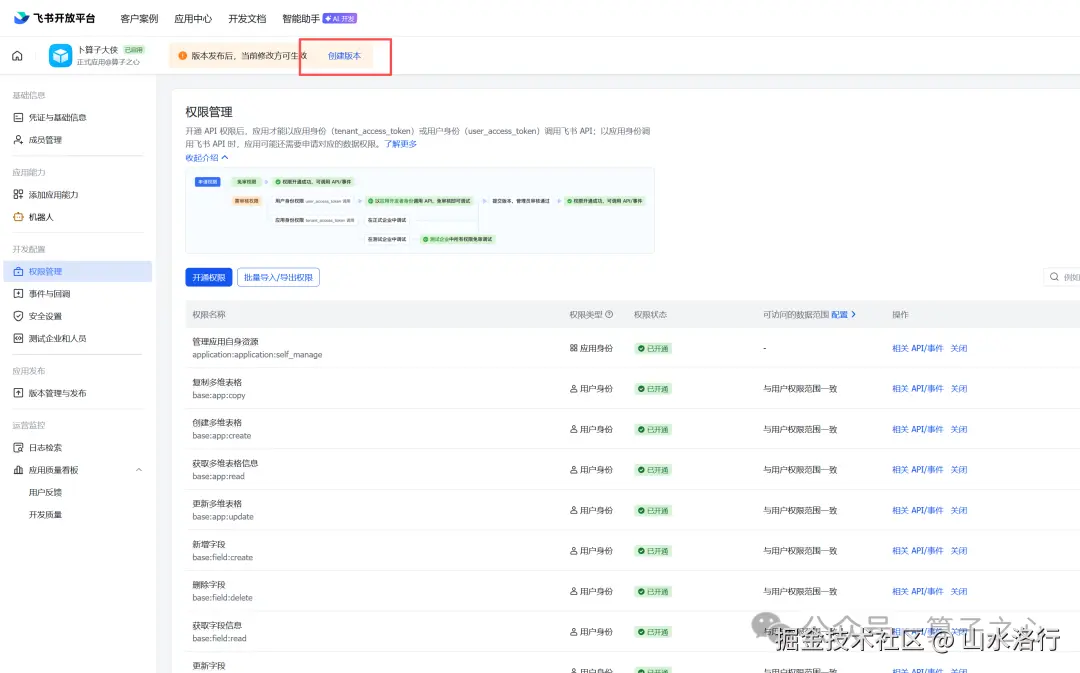Screen dimensions: 1080x673
Task: Click the orange warning icon in banner
Action: 183,56
